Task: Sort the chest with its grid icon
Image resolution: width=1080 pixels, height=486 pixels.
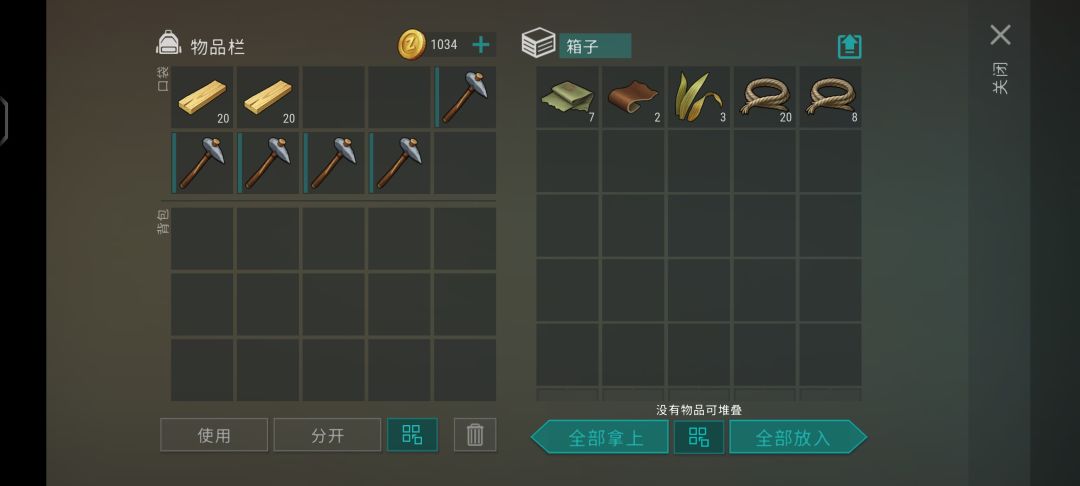Action: point(698,437)
